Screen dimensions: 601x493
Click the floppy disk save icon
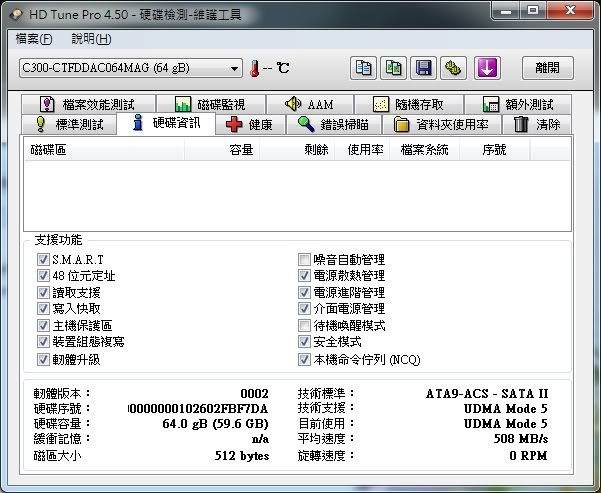pos(423,68)
